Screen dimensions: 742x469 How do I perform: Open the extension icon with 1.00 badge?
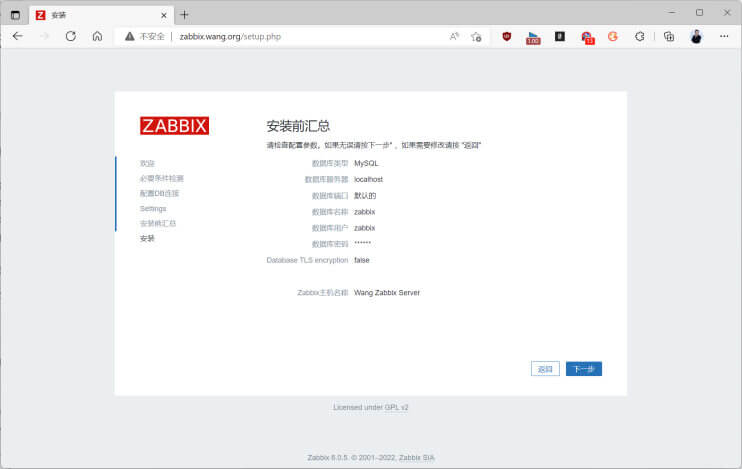pos(533,37)
